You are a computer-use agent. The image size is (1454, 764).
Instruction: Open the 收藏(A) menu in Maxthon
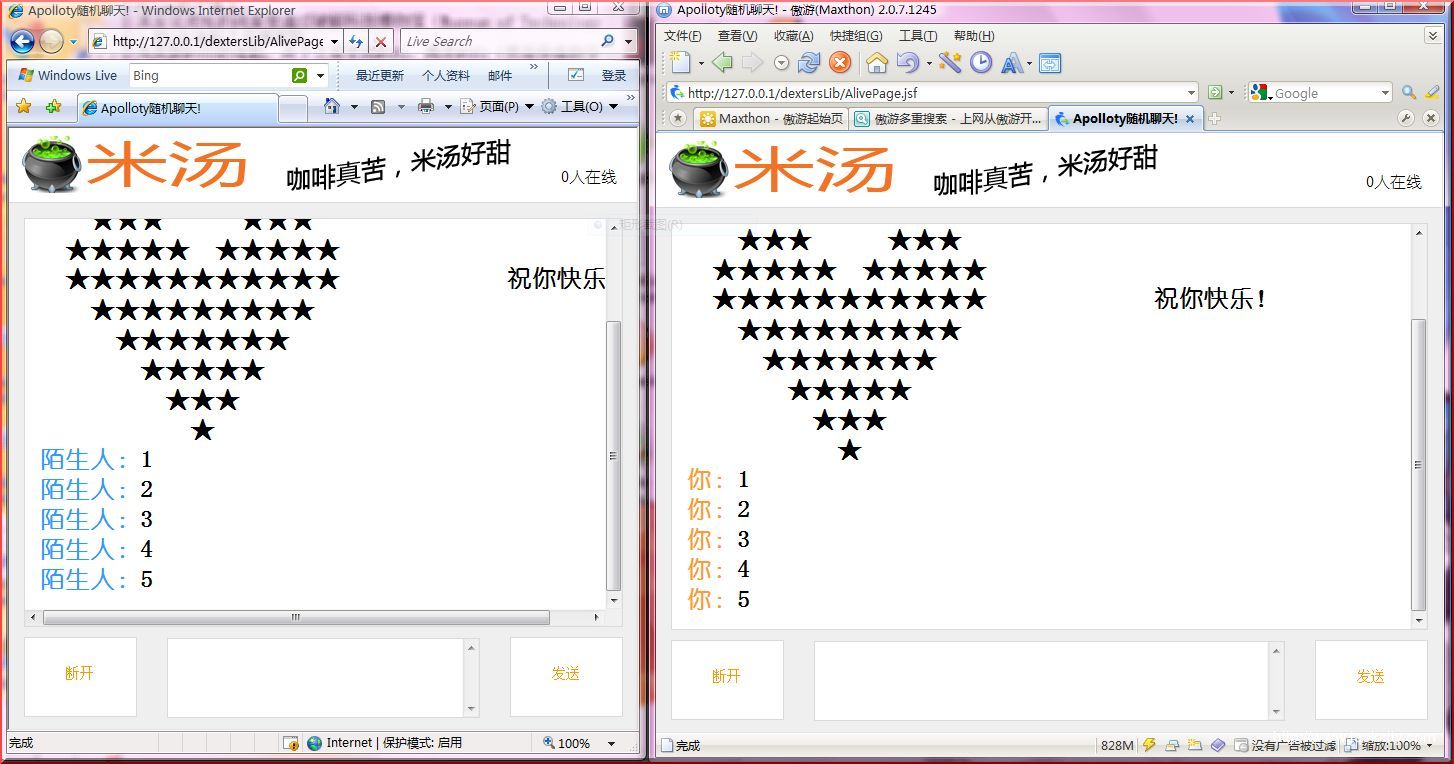793,36
